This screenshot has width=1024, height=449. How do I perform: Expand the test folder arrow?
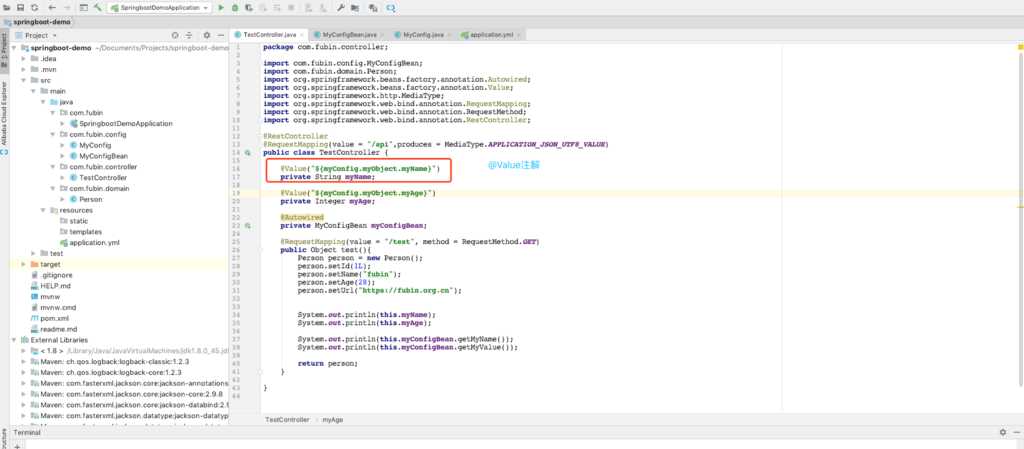(33, 253)
